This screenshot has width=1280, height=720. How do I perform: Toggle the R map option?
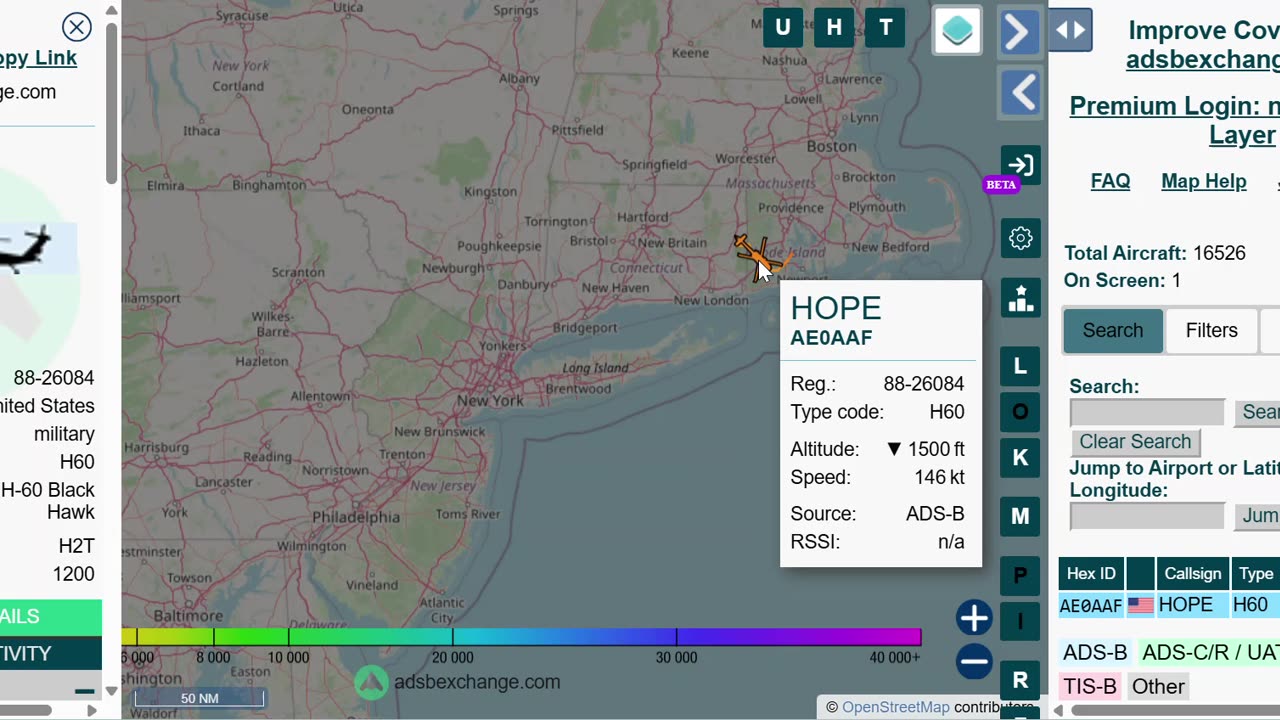1021,680
